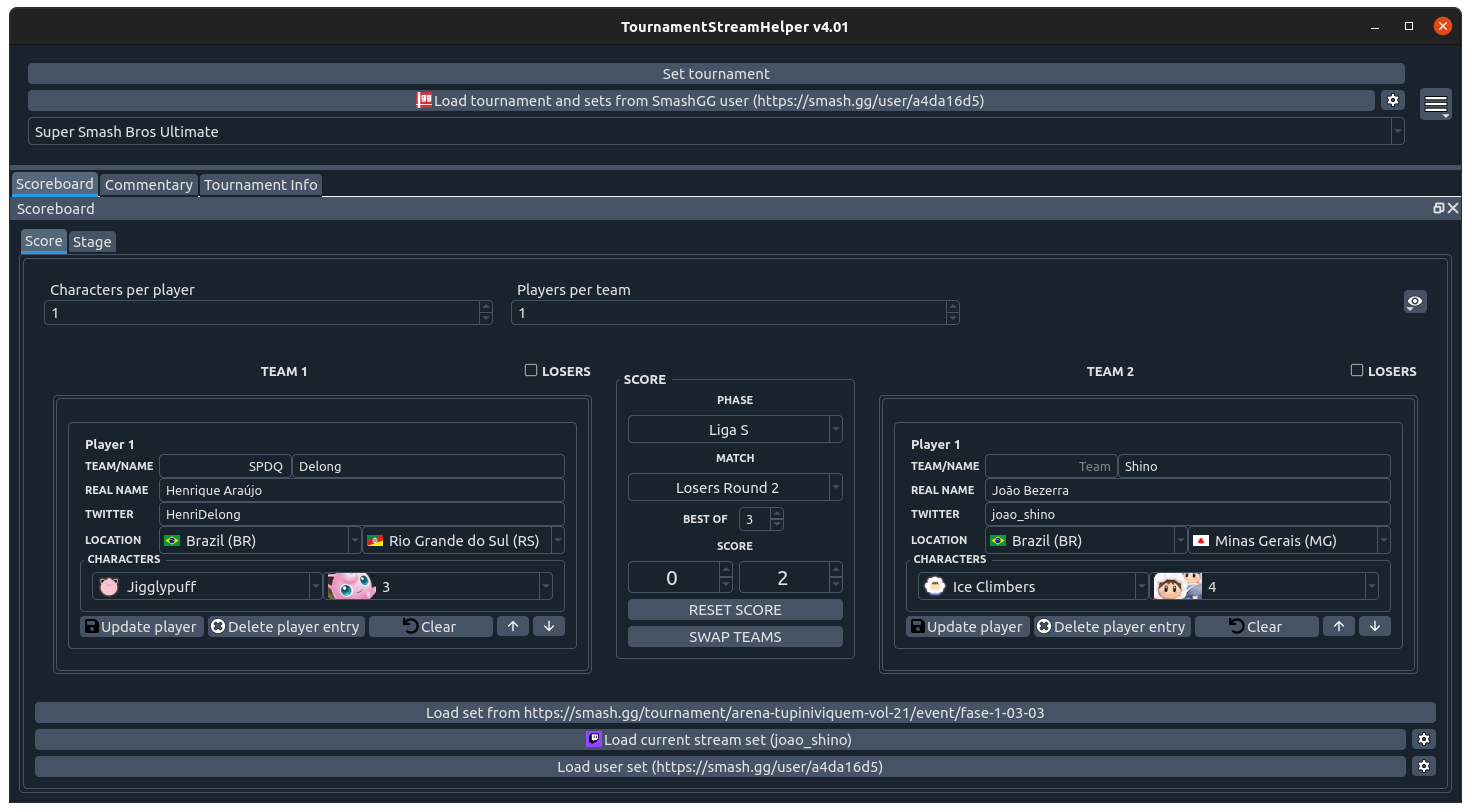
Task: Open Team 1 state dropdown Rio Grande do Sul
Action: (x=463, y=540)
